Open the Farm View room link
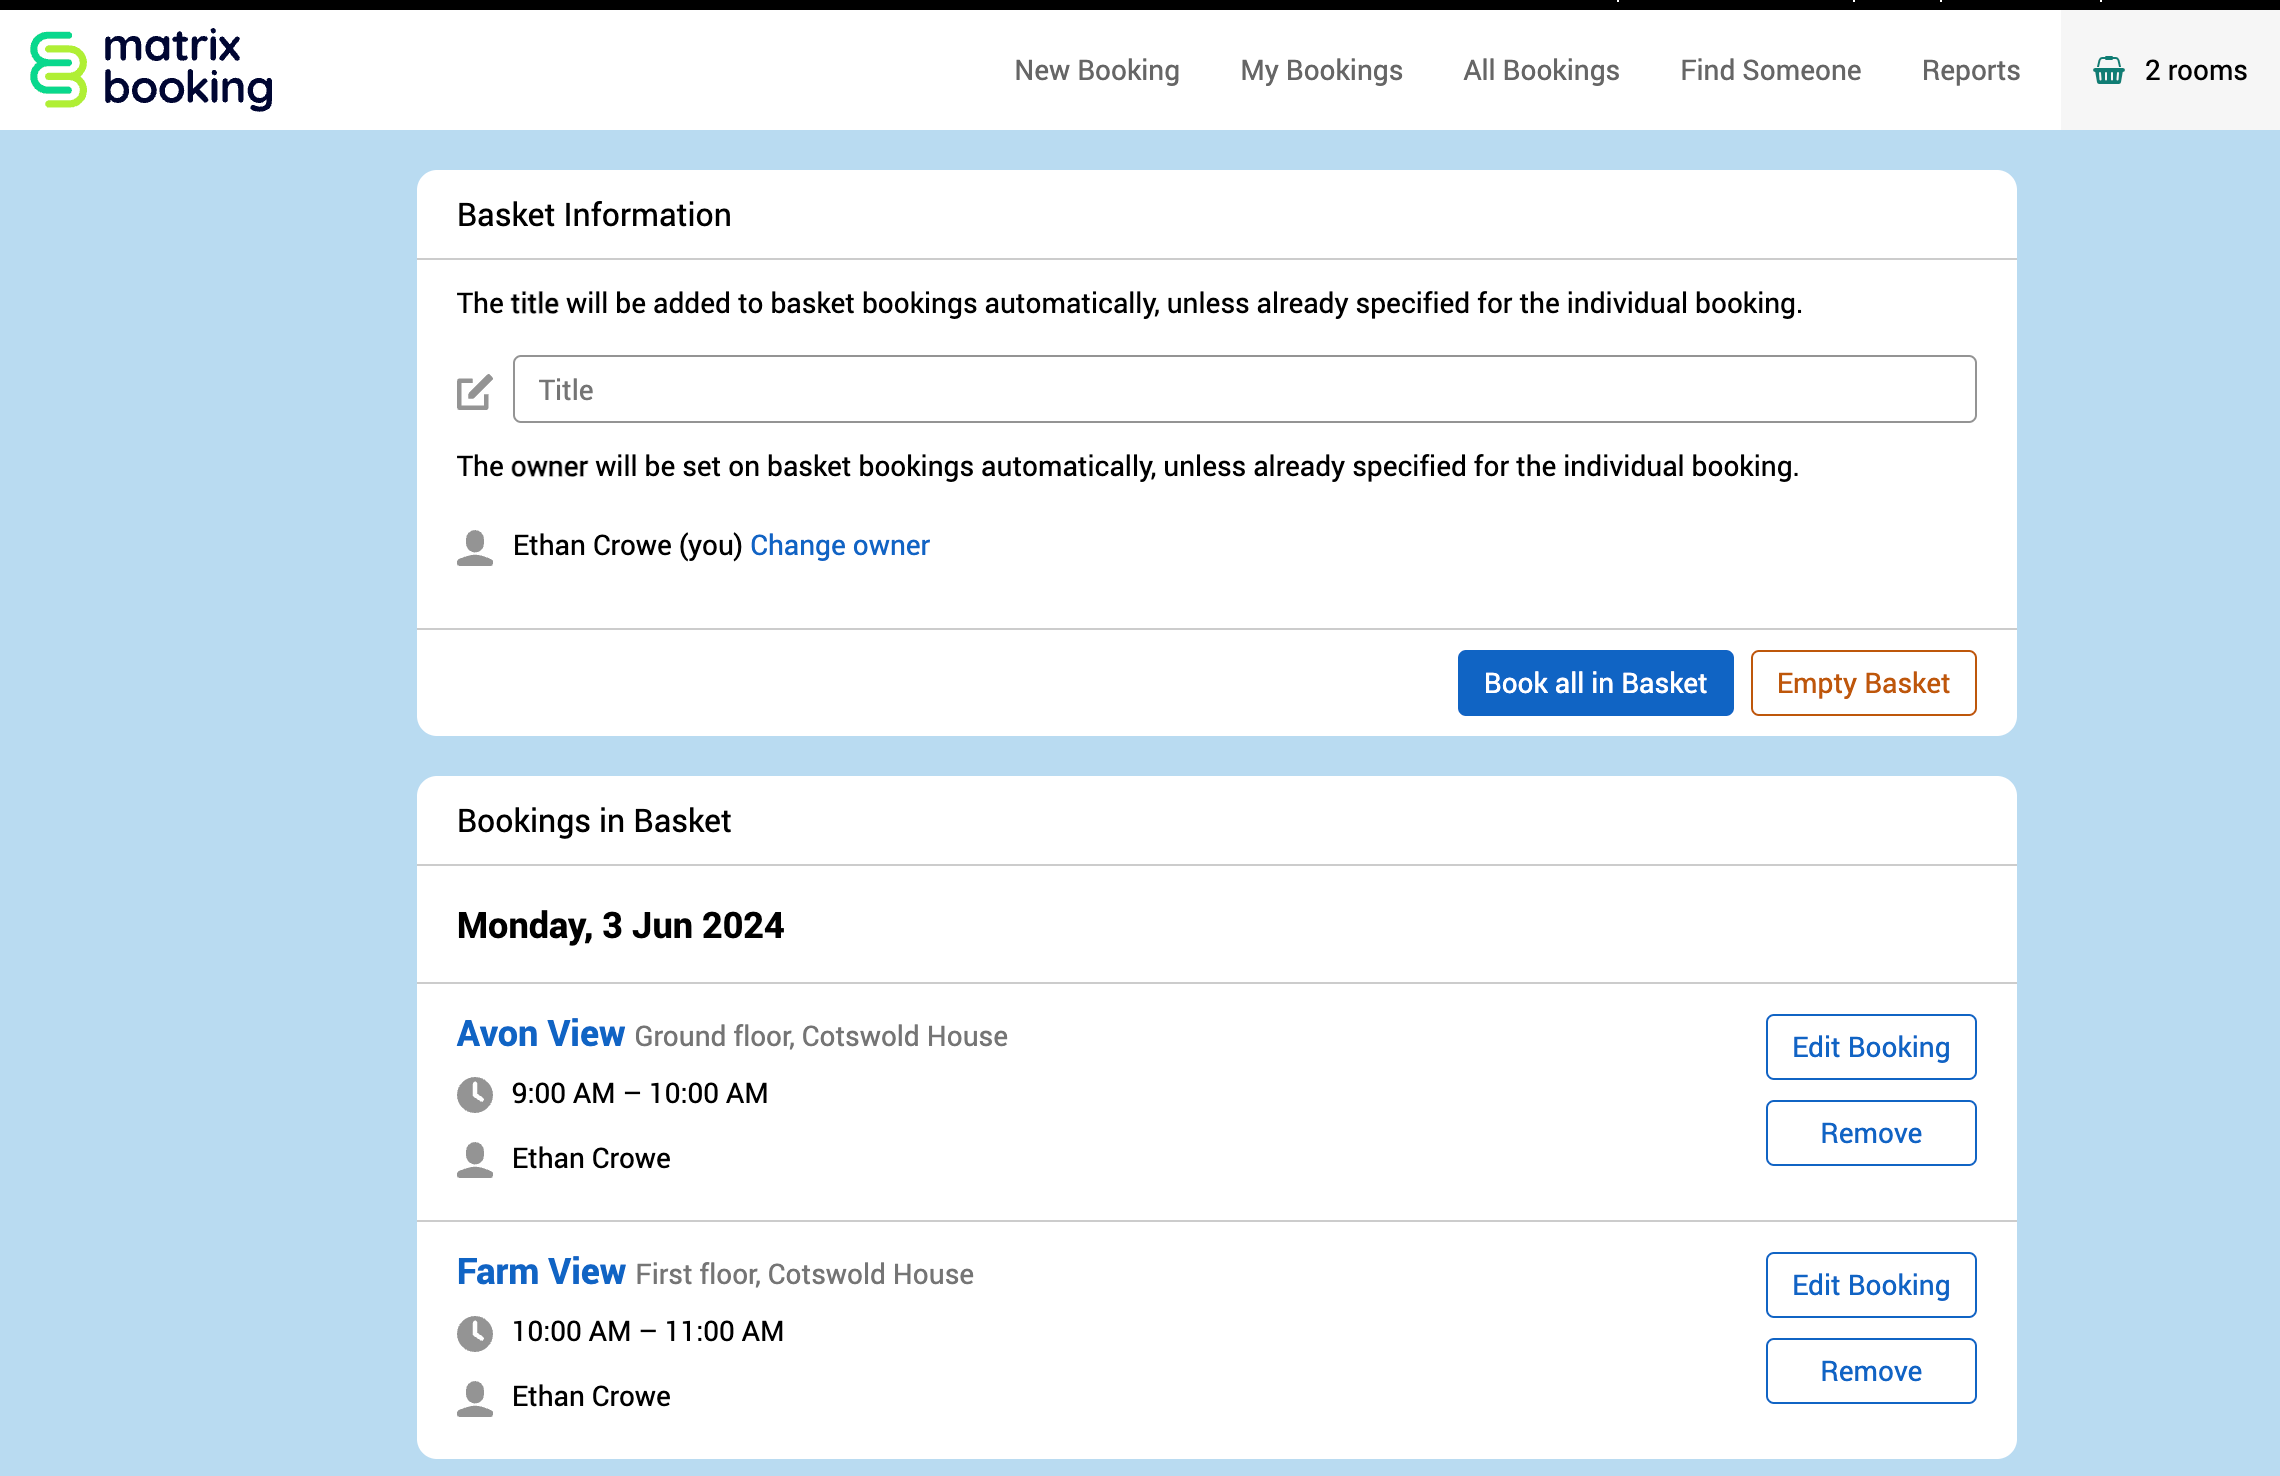Viewport: 2280px width, 1476px height. pyautogui.click(x=541, y=1272)
